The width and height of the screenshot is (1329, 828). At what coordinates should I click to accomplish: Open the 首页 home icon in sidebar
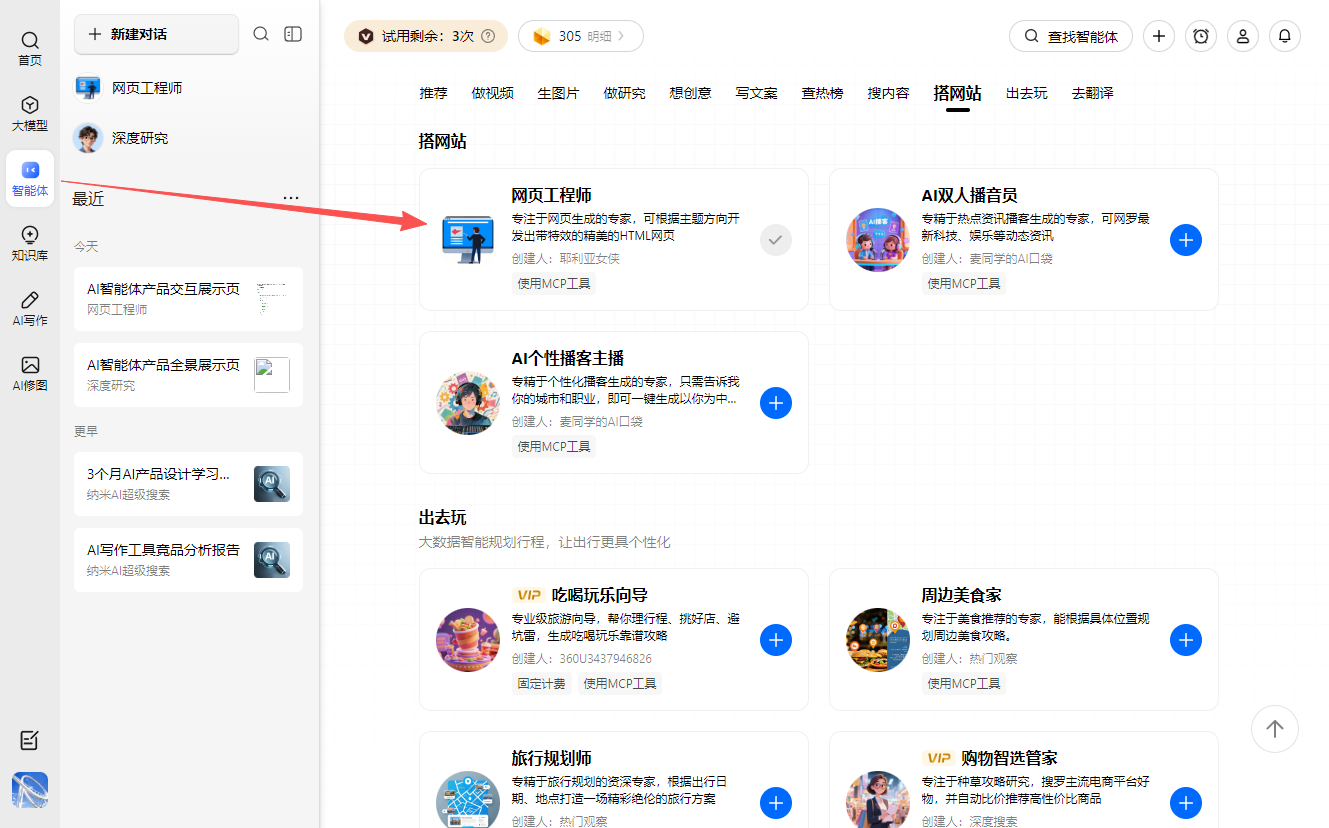pyautogui.click(x=30, y=48)
